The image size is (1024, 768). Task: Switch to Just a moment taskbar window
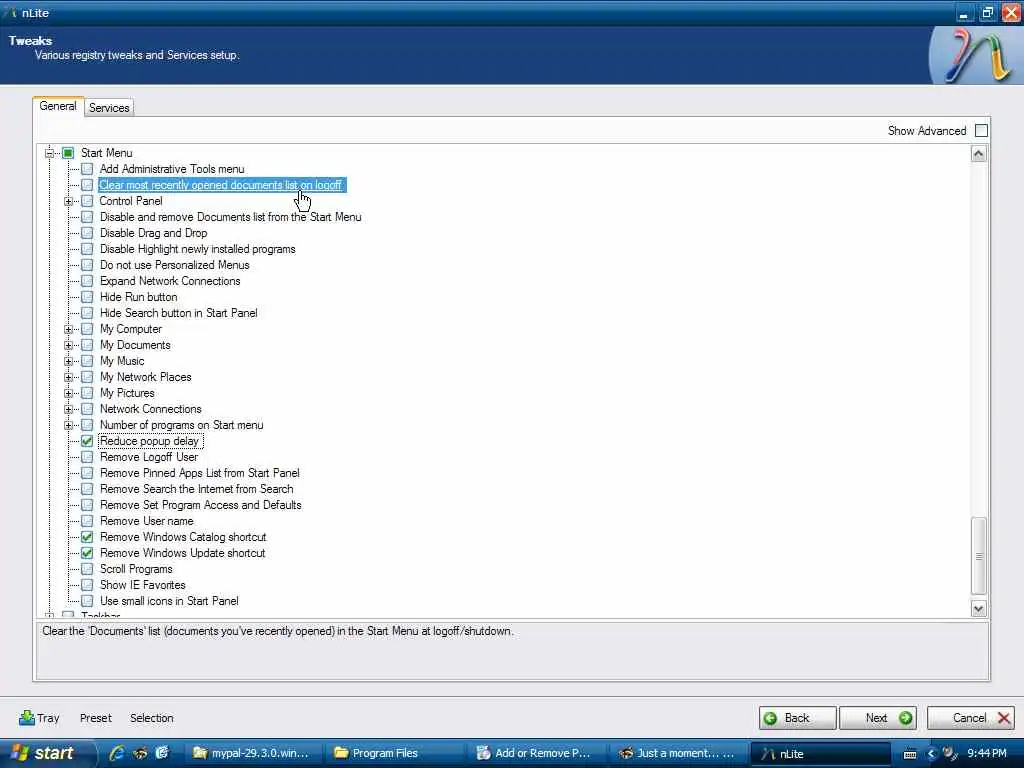pyautogui.click(x=677, y=753)
